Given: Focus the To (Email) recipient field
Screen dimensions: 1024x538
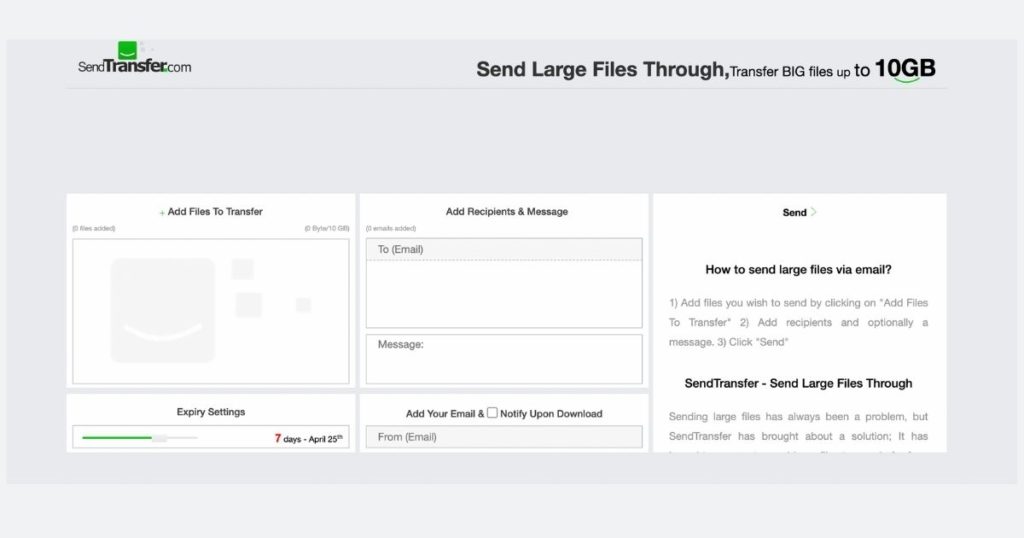Looking at the screenshot, I should (504, 249).
